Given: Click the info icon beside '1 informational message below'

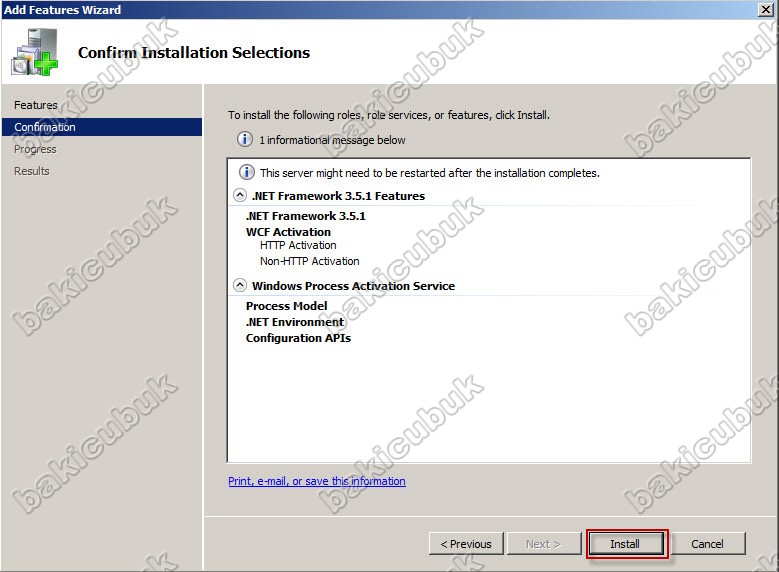Looking at the screenshot, I should point(244,139).
